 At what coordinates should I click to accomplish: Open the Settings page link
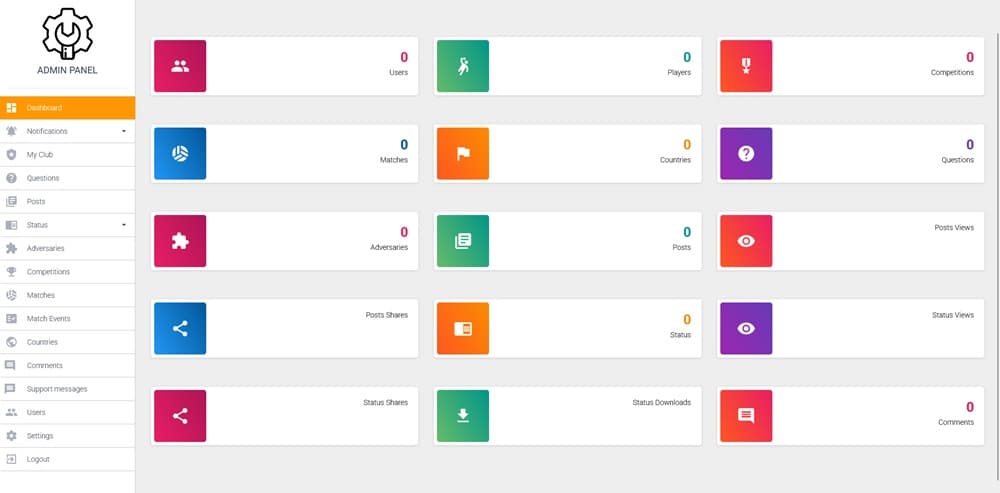[40, 436]
